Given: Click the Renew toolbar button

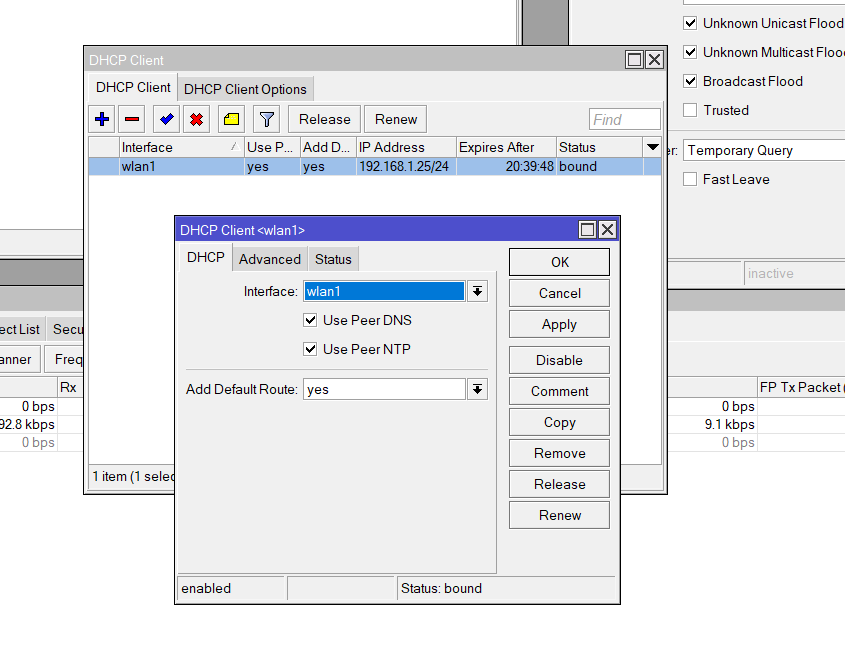Looking at the screenshot, I should pyautogui.click(x=396, y=119).
